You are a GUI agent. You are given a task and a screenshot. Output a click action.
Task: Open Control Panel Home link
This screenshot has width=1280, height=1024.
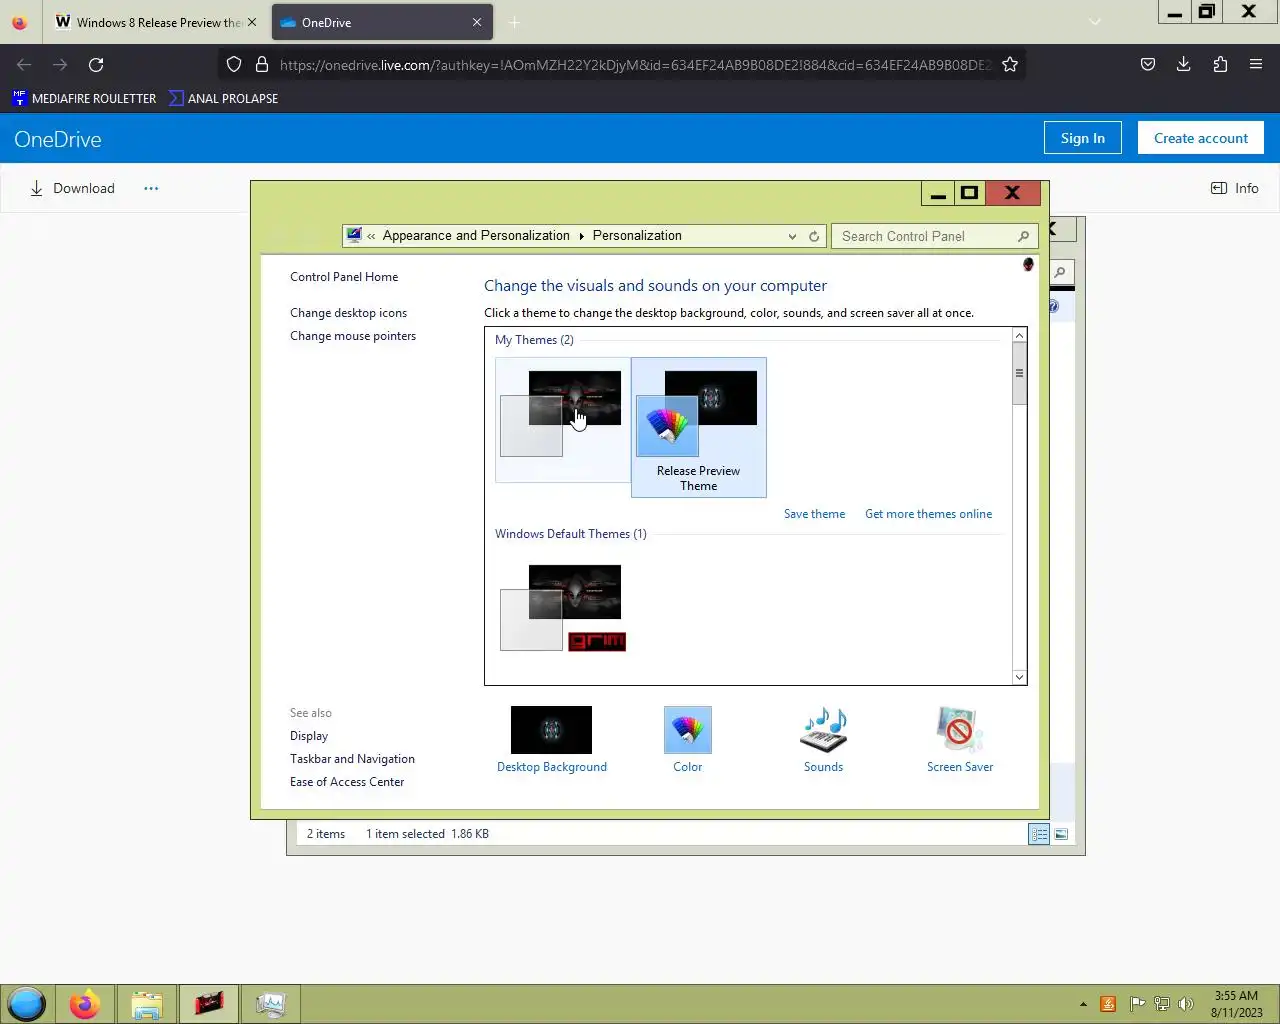344,277
